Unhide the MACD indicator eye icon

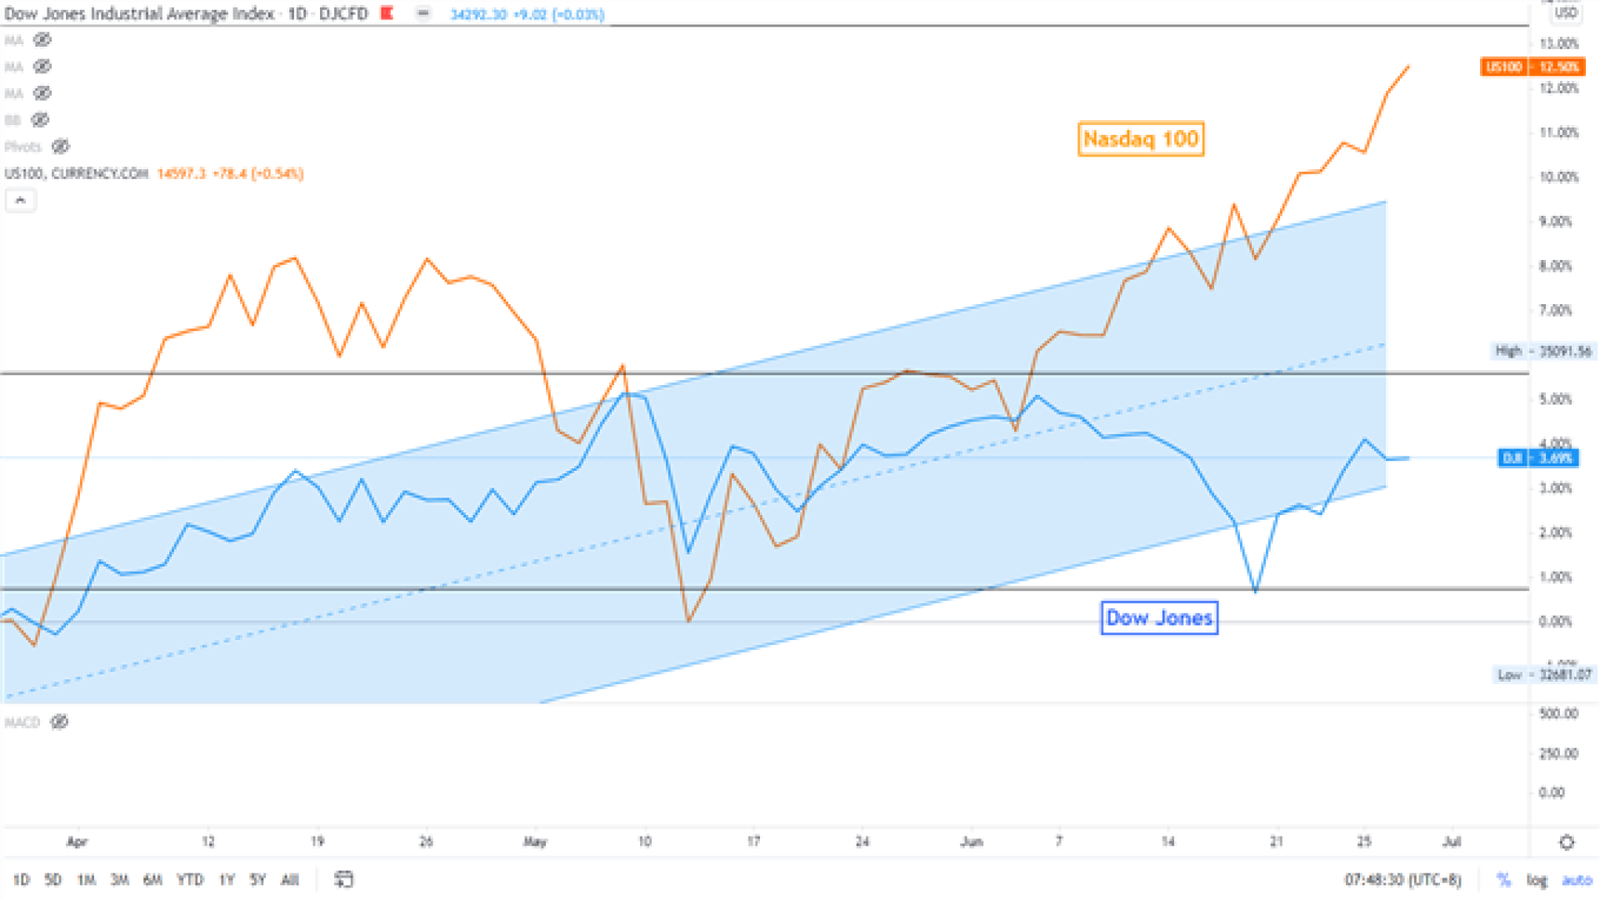(x=60, y=722)
